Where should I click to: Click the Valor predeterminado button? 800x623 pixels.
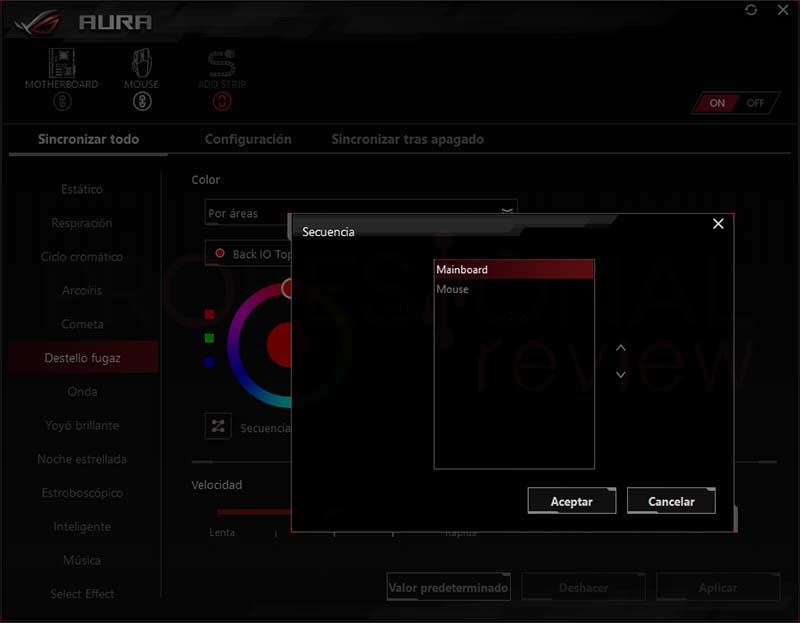click(448, 587)
